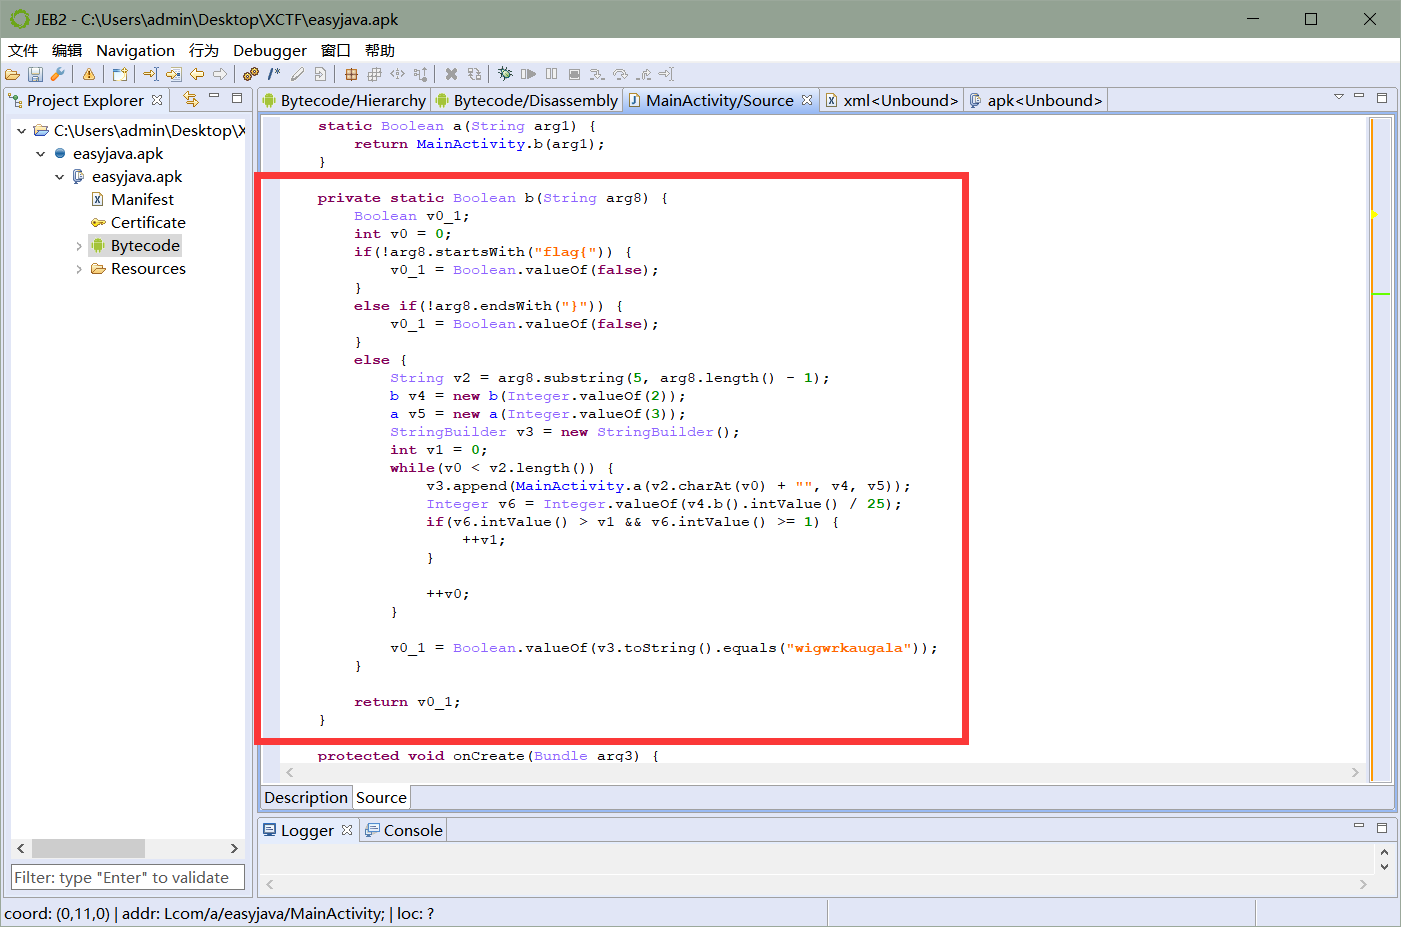Click the cross-references orange grid icon
The width and height of the screenshot is (1401, 927).
click(x=351, y=74)
